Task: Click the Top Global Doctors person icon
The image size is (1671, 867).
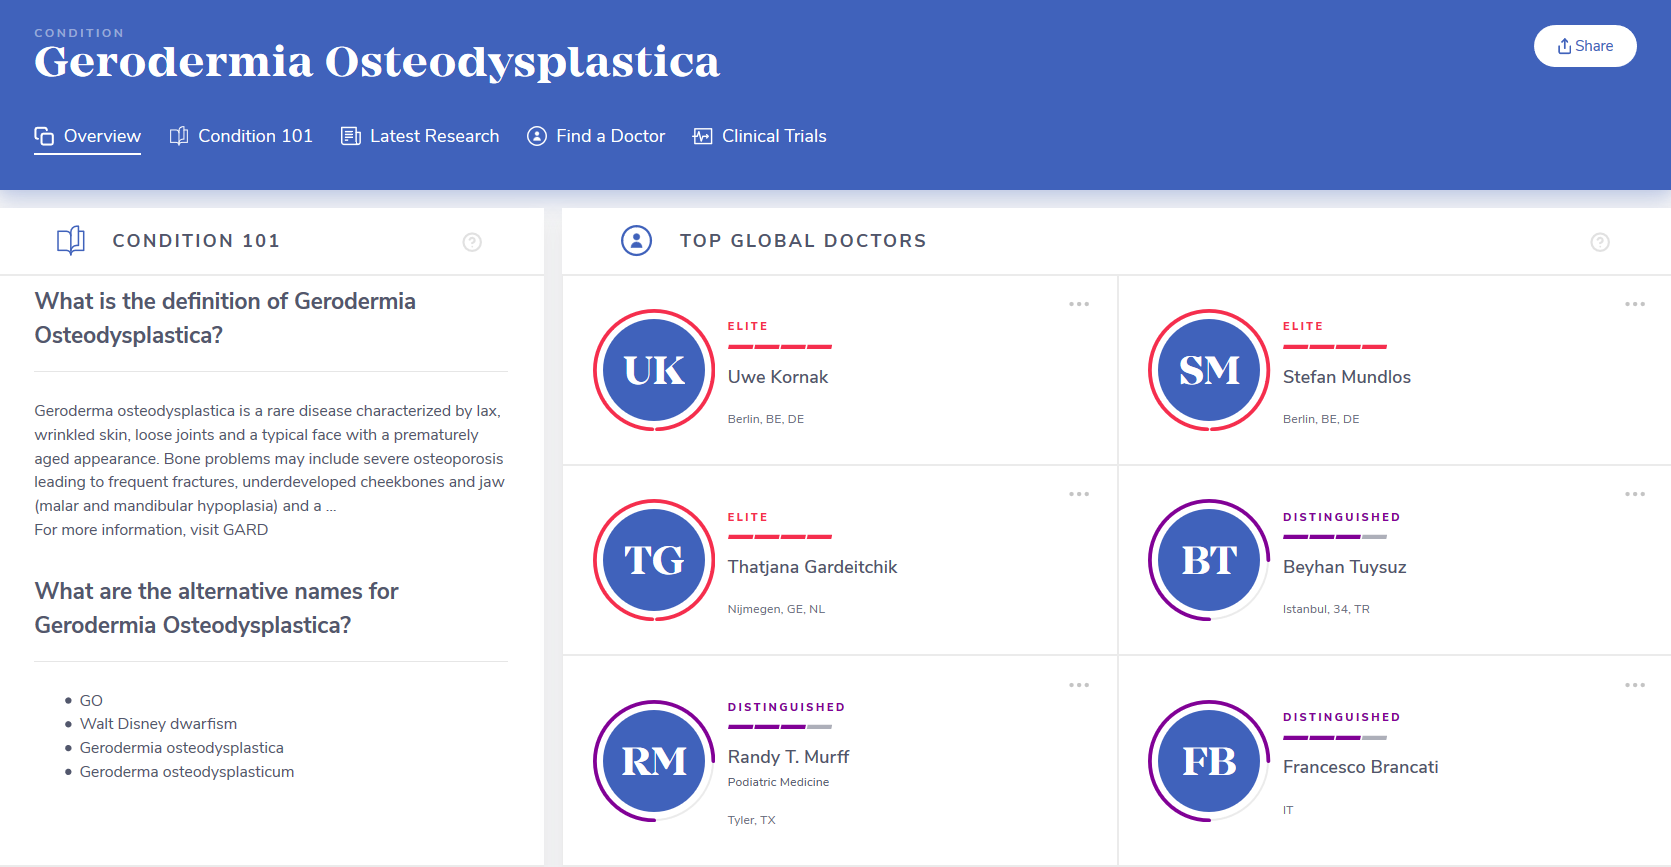Action: tap(636, 241)
